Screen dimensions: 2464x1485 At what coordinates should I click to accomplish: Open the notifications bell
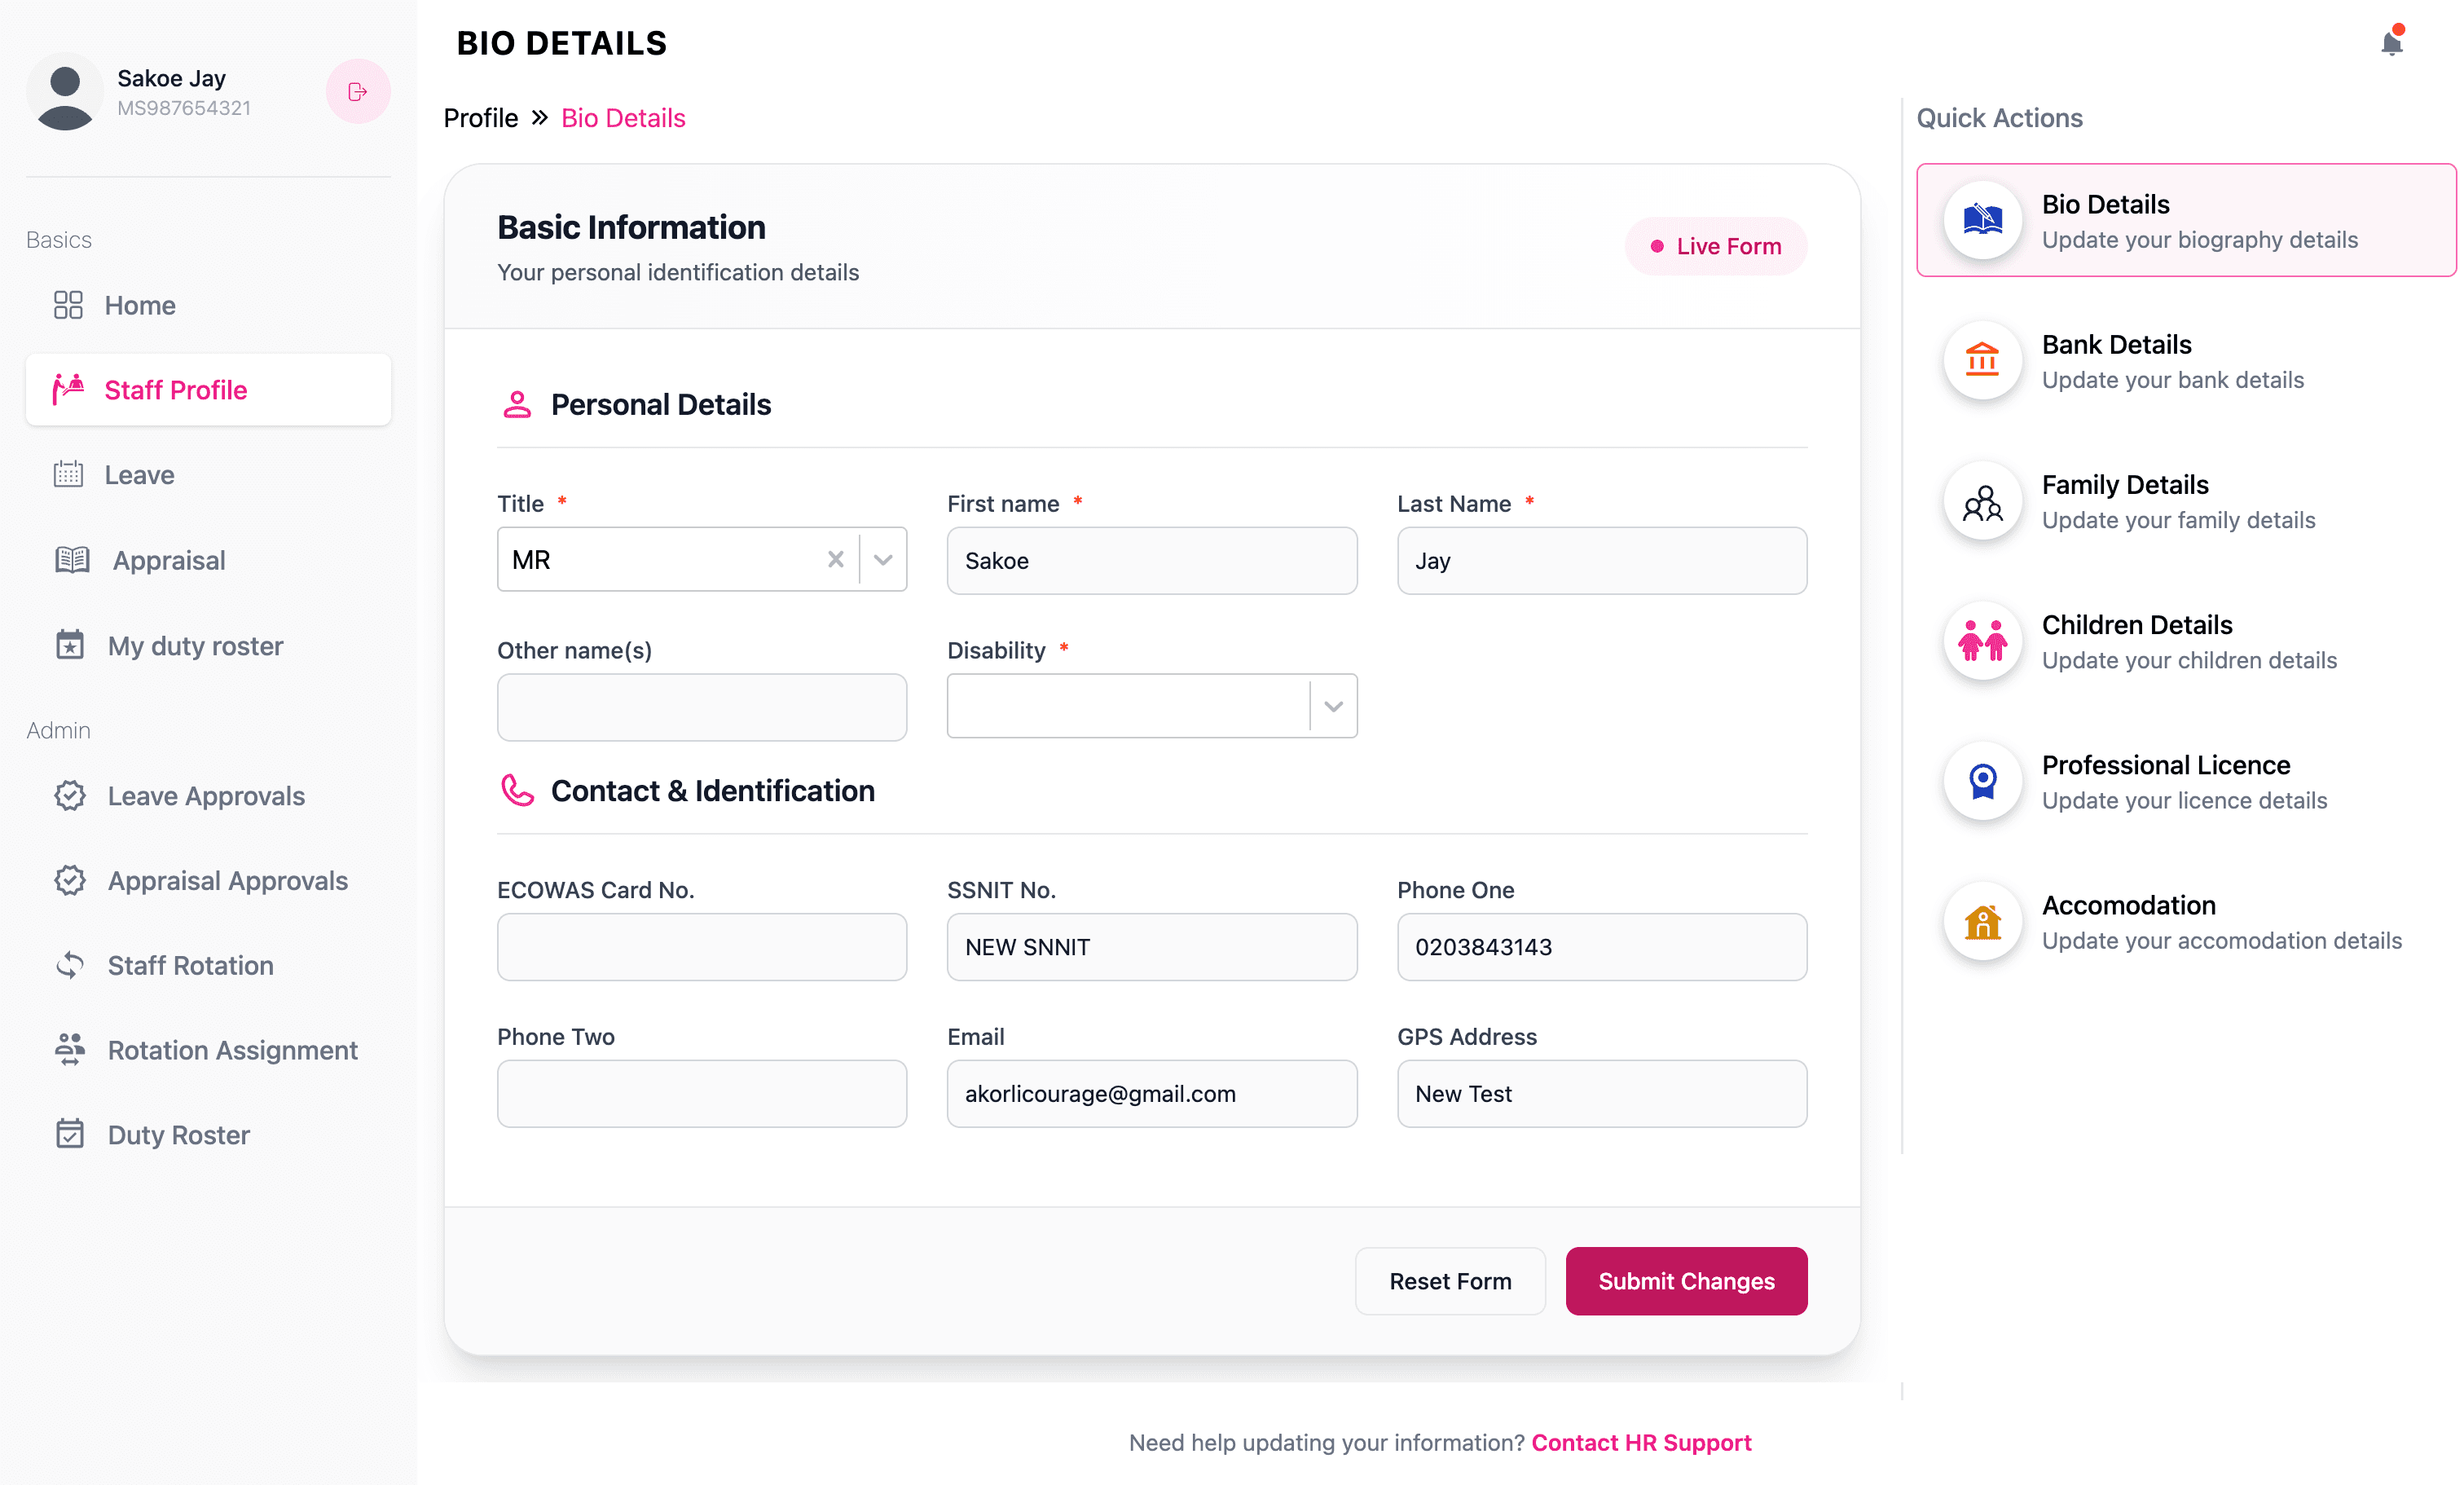(x=2392, y=42)
